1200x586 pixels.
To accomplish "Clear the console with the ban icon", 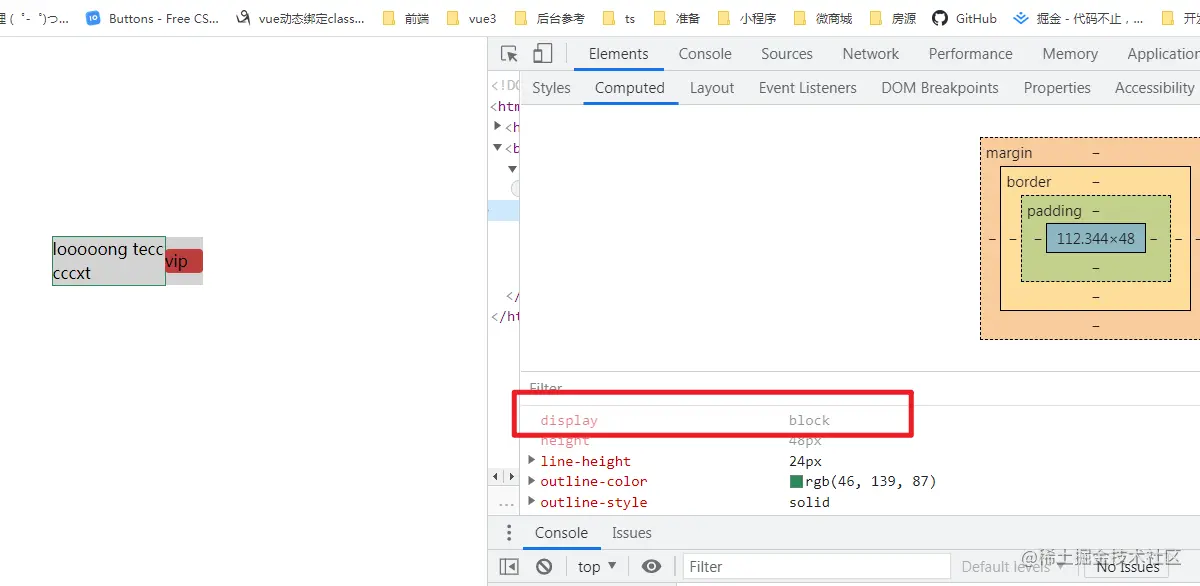I will coord(544,566).
